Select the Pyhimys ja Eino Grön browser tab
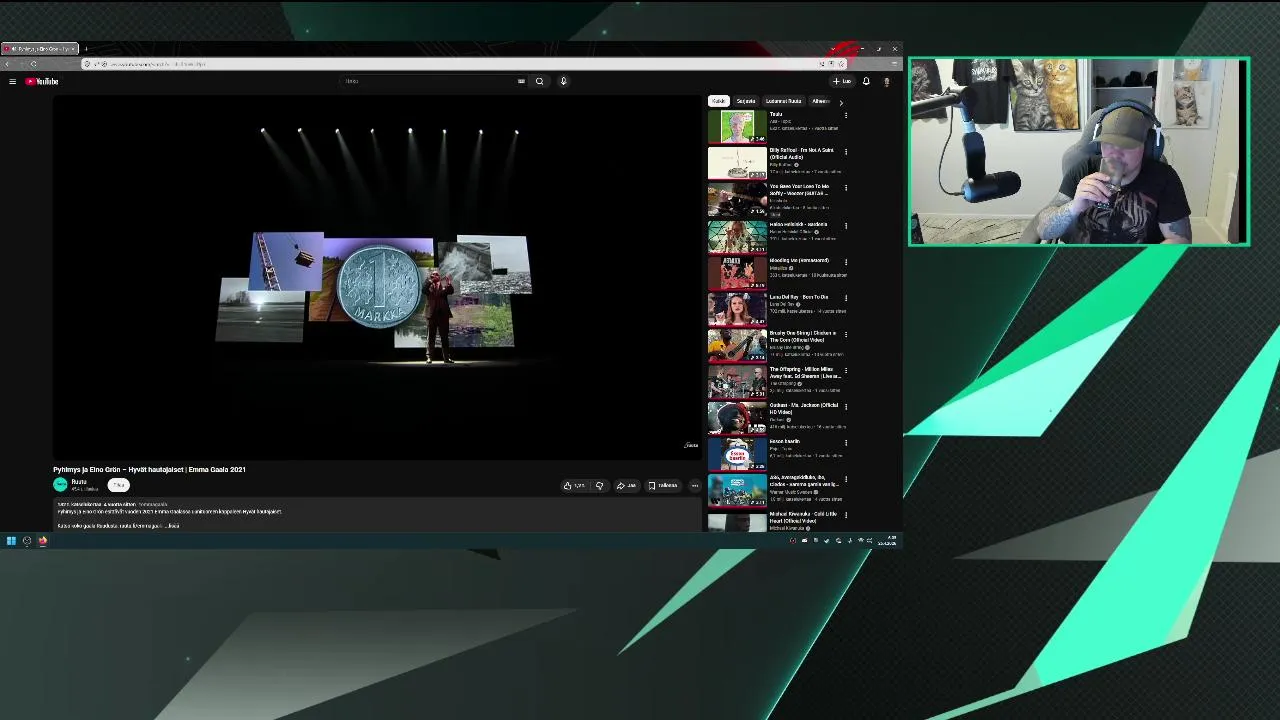 click(40, 49)
